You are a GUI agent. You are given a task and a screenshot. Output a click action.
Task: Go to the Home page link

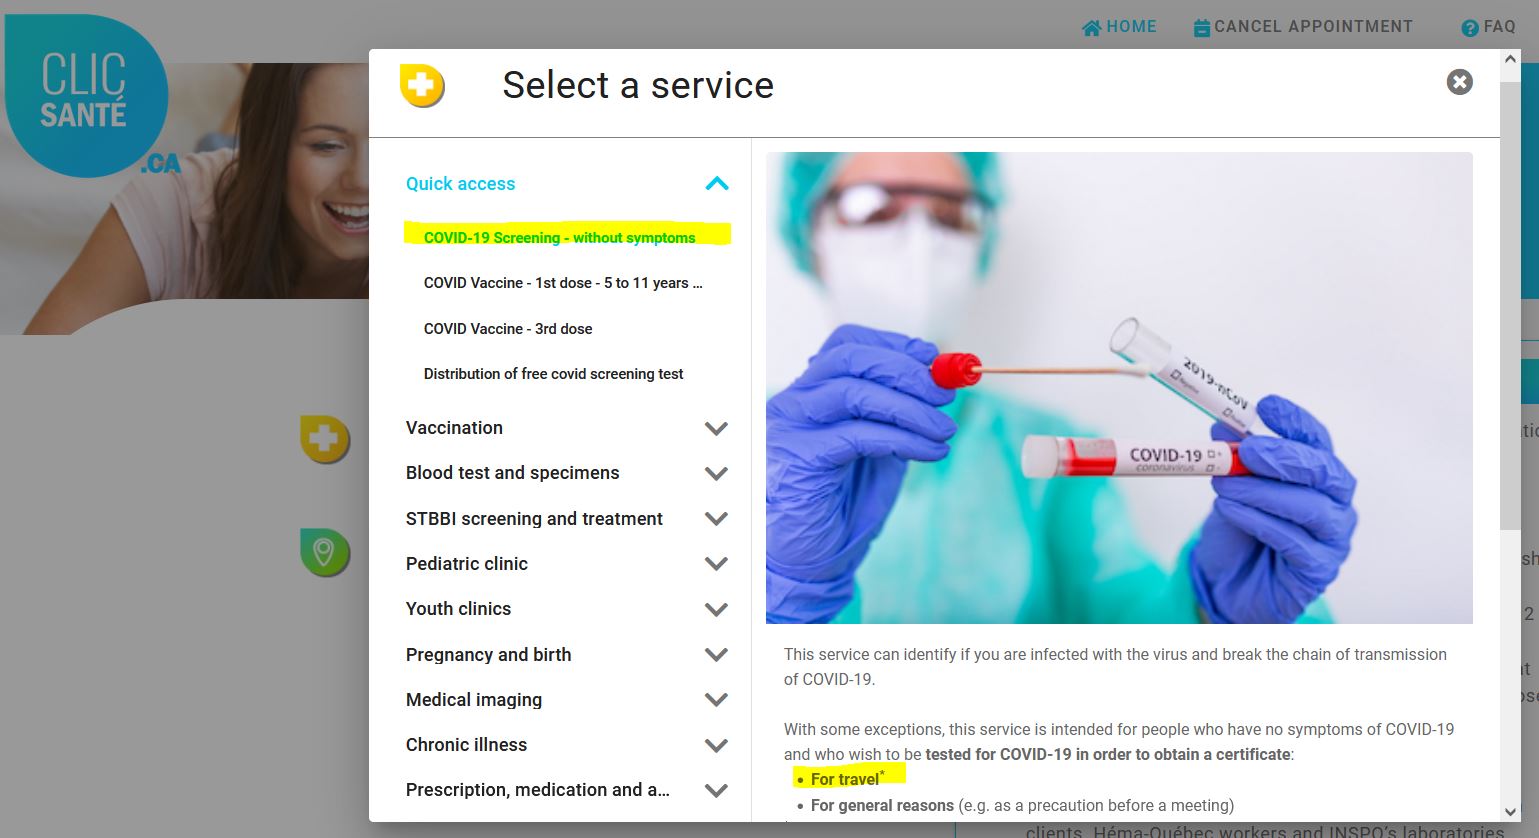[1131, 27]
